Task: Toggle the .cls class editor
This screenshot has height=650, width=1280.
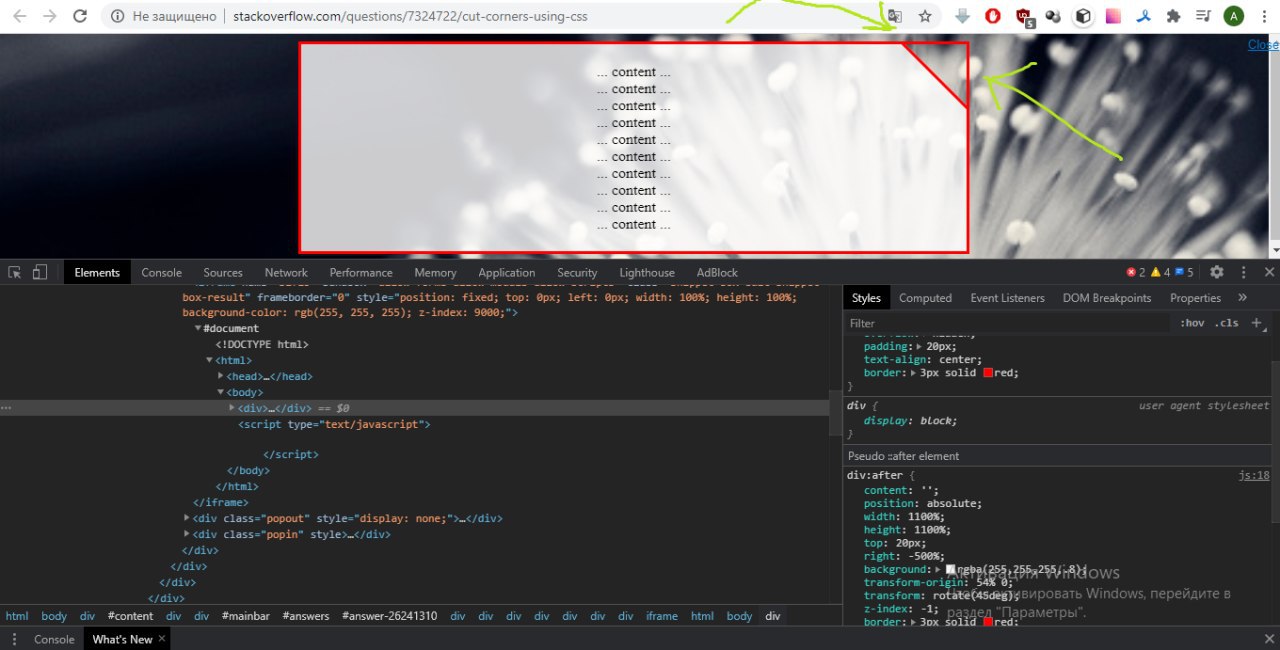Action: tap(1226, 323)
